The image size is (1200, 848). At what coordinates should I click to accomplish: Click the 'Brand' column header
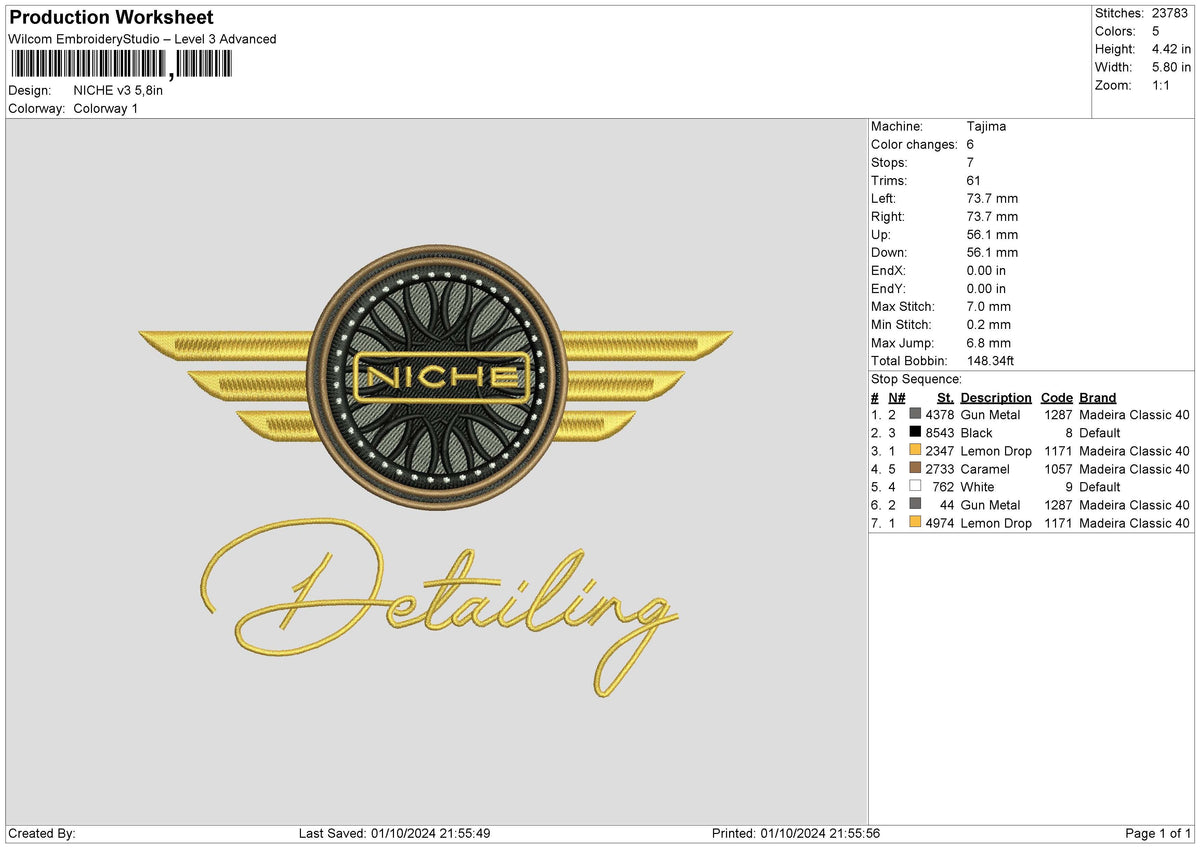tap(1098, 397)
